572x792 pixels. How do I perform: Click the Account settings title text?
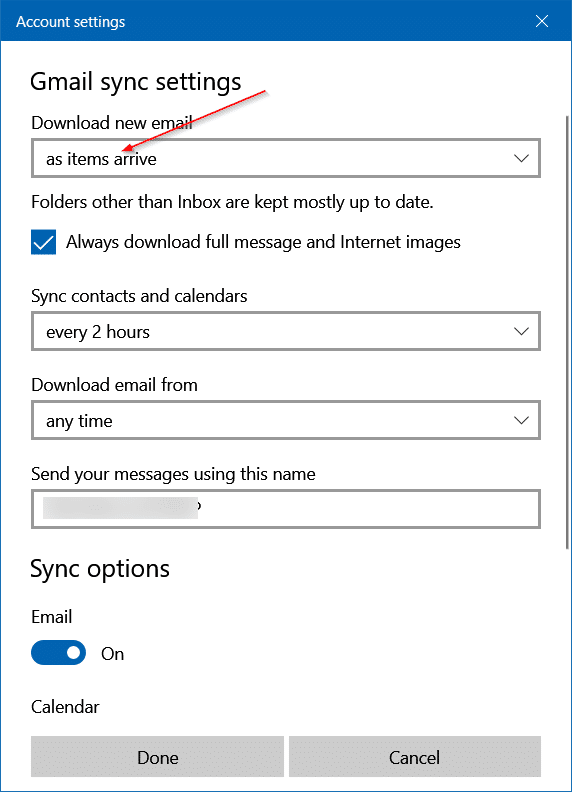click(71, 22)
